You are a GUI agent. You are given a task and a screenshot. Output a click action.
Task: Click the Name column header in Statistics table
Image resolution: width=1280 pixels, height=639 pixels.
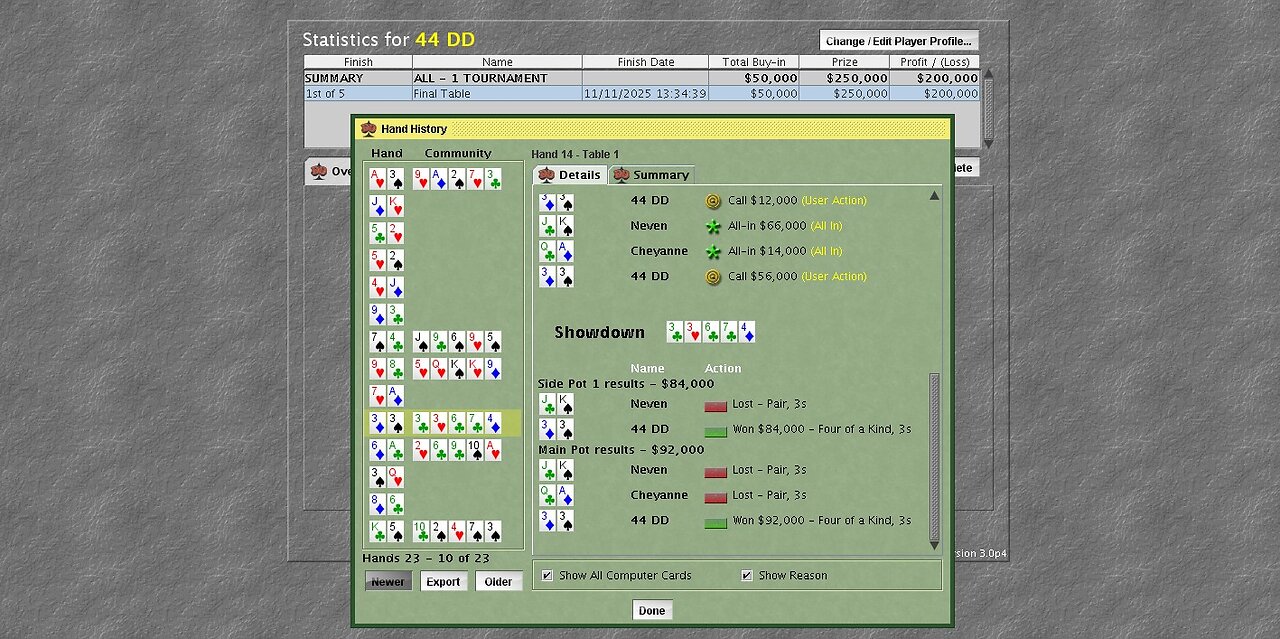(497, 62)
